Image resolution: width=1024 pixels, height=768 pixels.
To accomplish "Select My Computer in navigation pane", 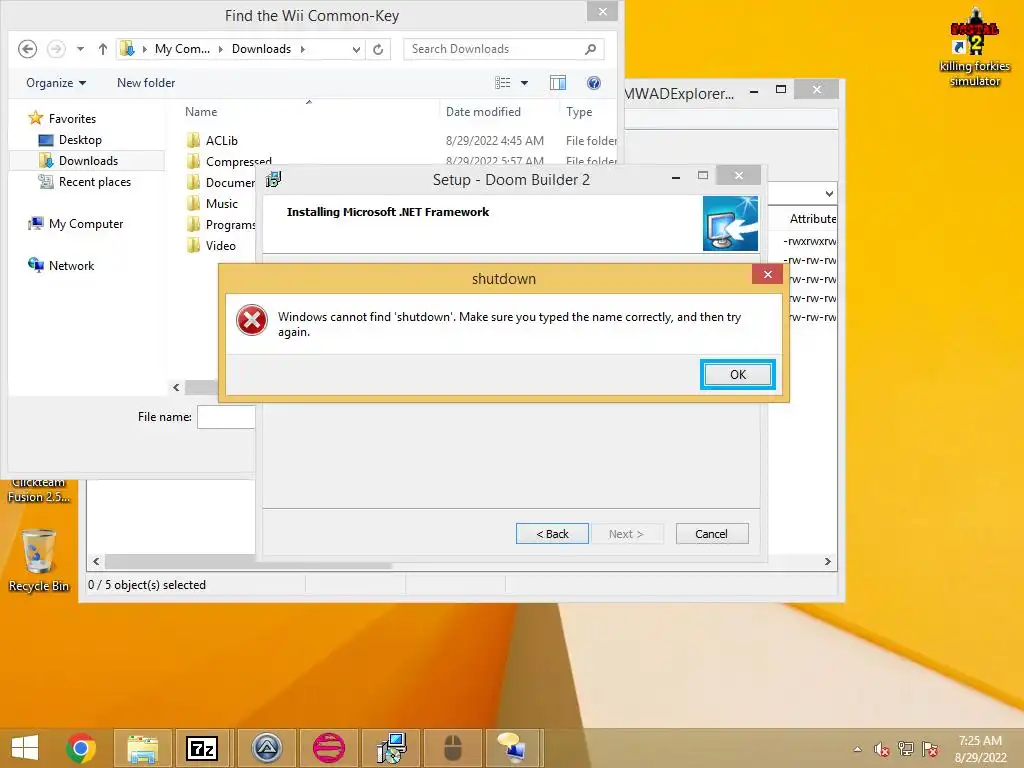I will [x=86, y=224].
